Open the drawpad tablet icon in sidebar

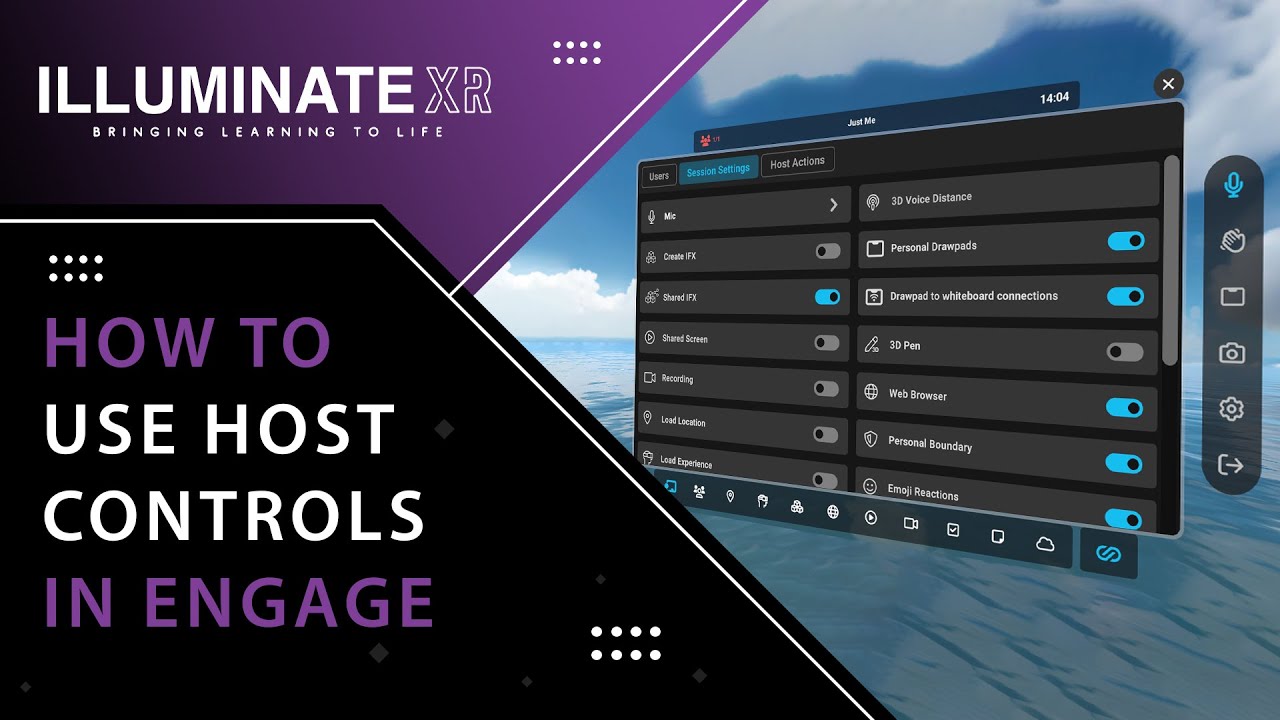coord(1232,297)
